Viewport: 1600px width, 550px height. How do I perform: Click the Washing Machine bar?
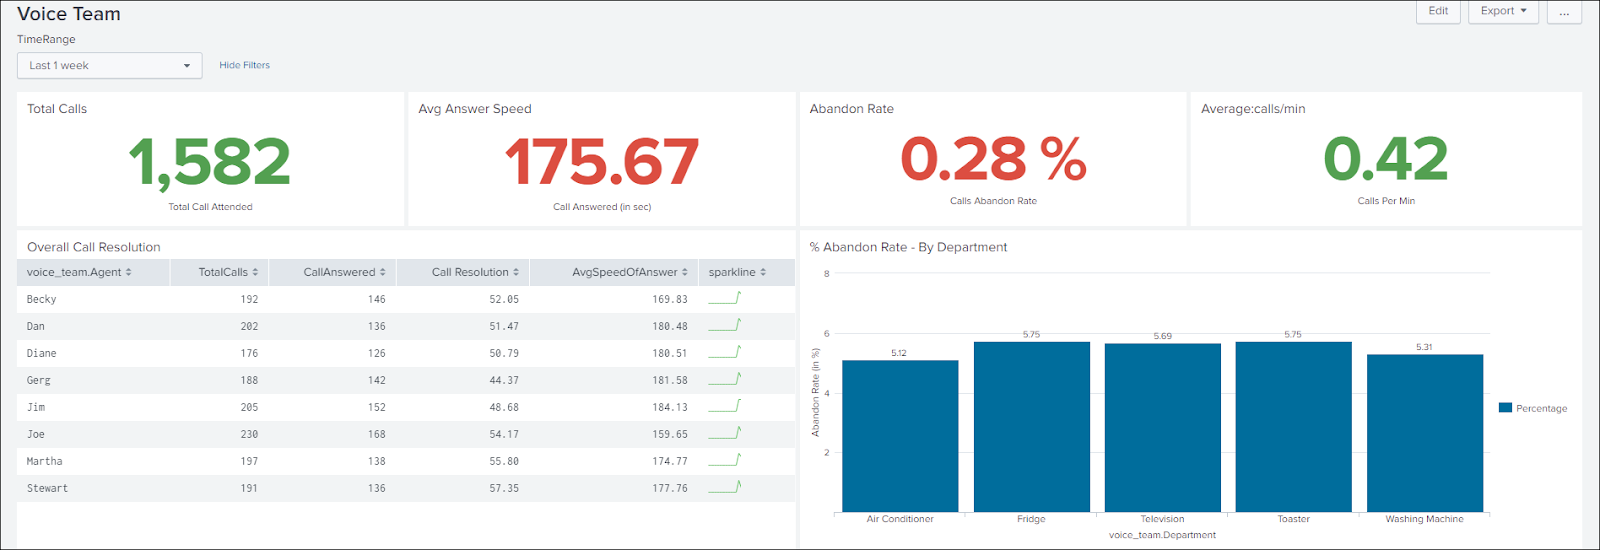(1424, 433)
